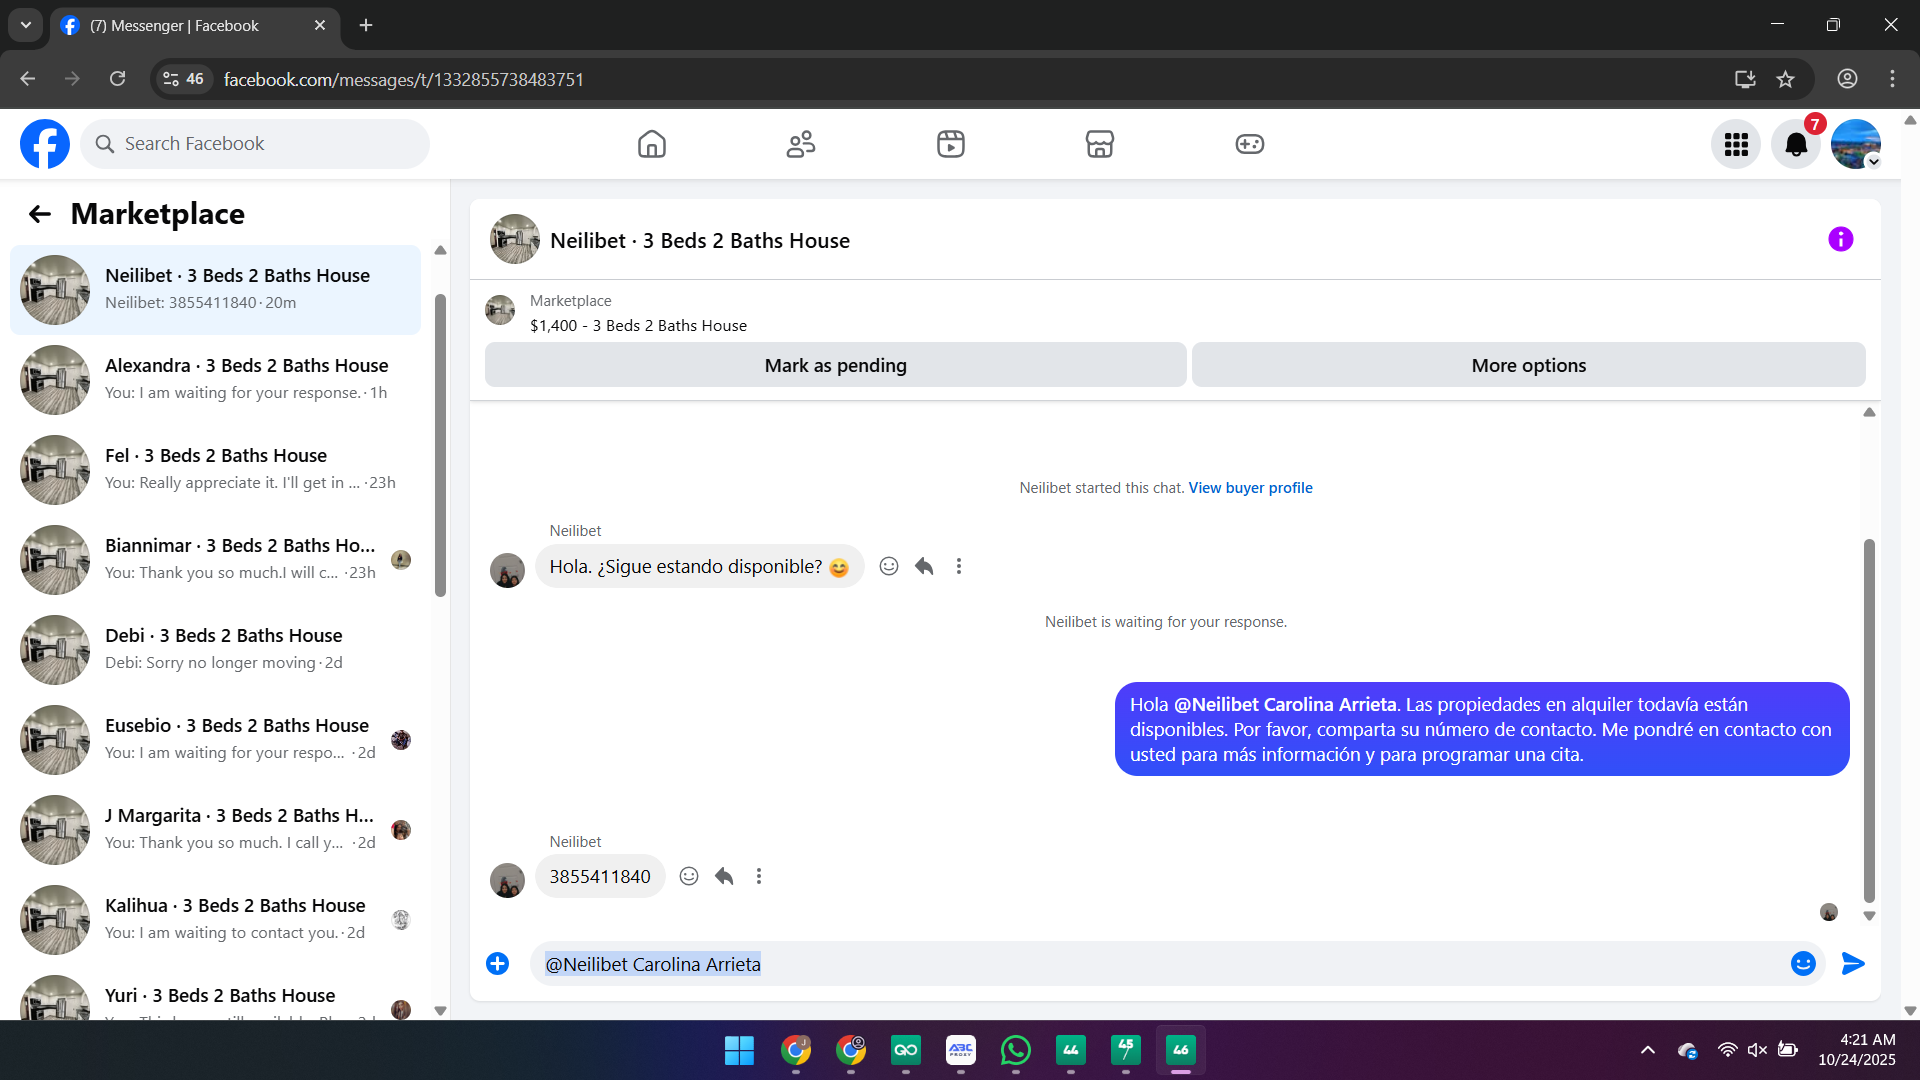Open Wi-Fi network tray icon

tap(1727, 1050)
